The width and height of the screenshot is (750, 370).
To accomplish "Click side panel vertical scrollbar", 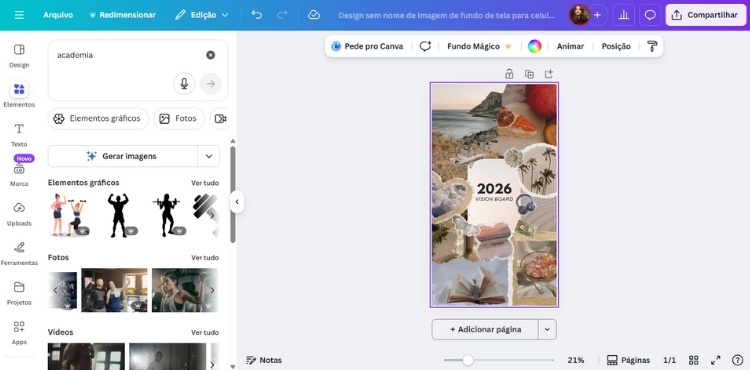I will [x=233, y=194].
